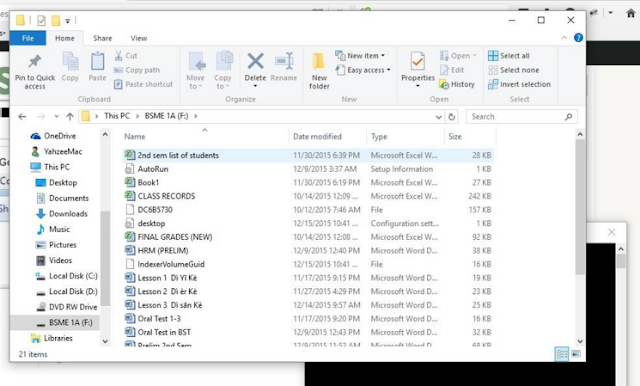Viewport: 640px width, 386px height.
Task: Select the AutoRun file
Action: coord(308,169)
